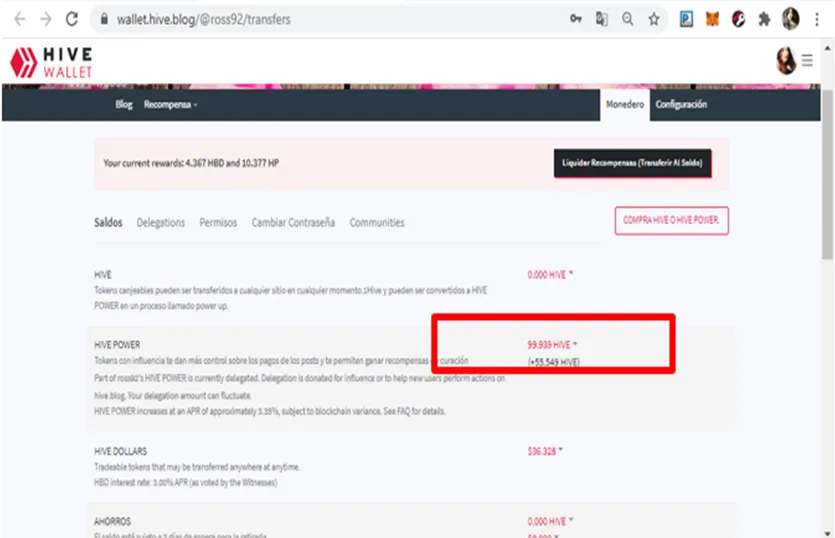The height and width of the screenshot is (538, 835).
Task: Open the Permisos sub-tab
Action: pyautogui.click(x=218, y=223)
